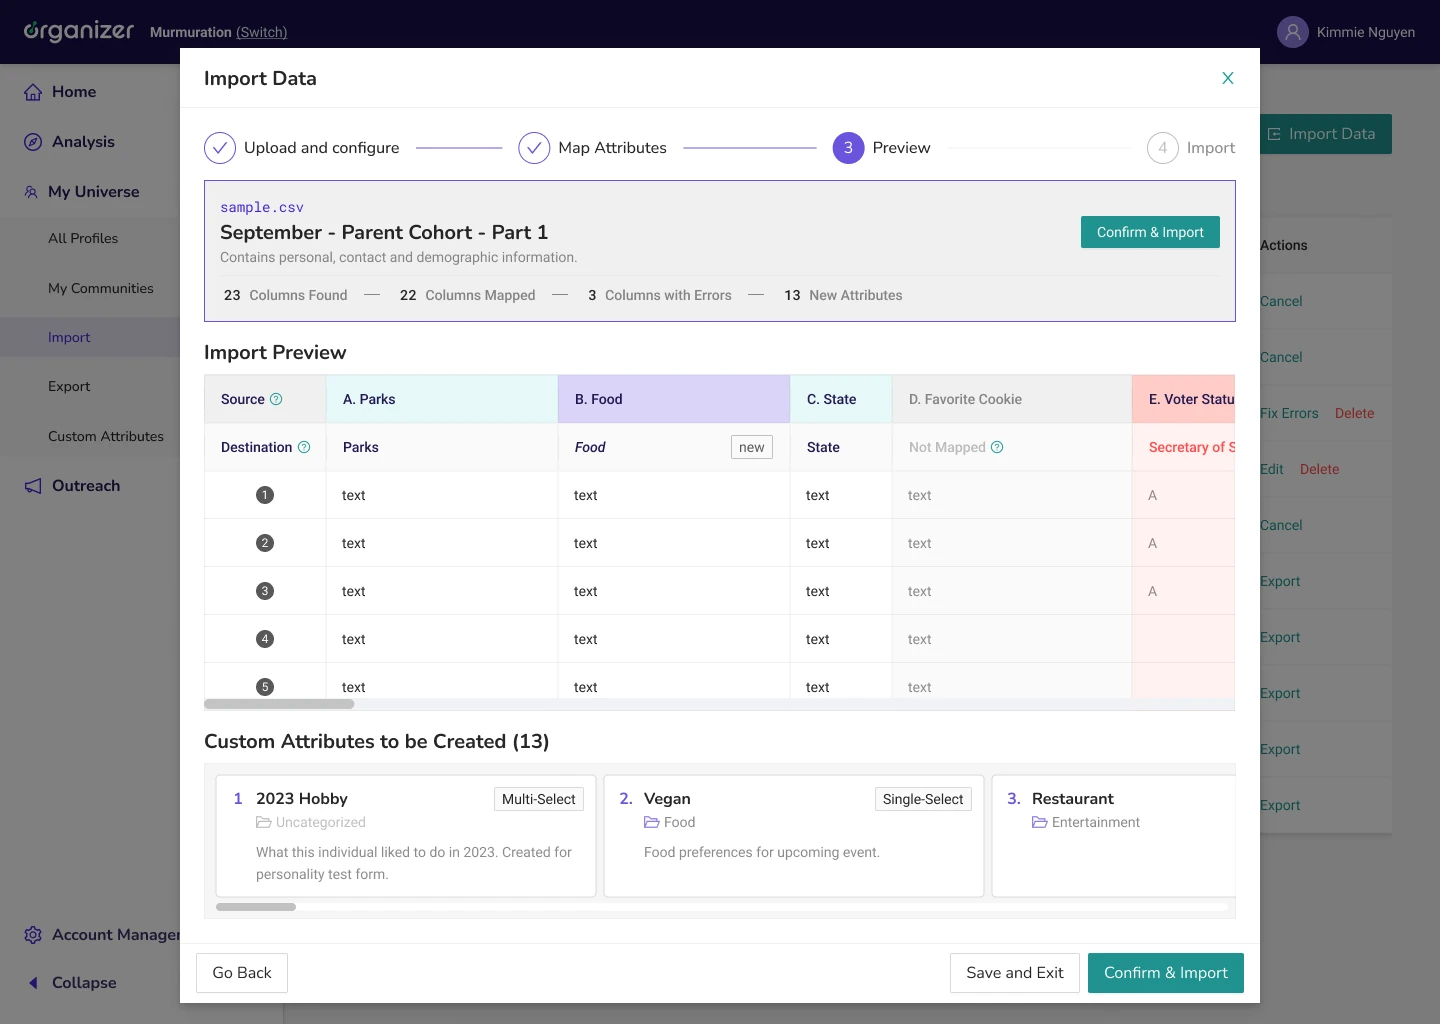This screenshot has height=1024, width=1440.
Task: Click the Food folder icon on Vegan card
Action: coord(652,822)
